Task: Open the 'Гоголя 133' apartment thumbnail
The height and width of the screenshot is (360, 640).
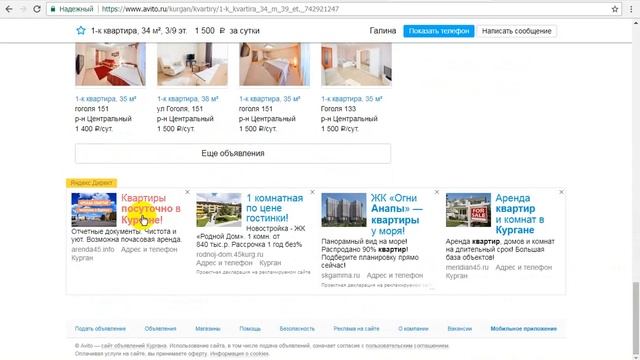Action: 356,64
